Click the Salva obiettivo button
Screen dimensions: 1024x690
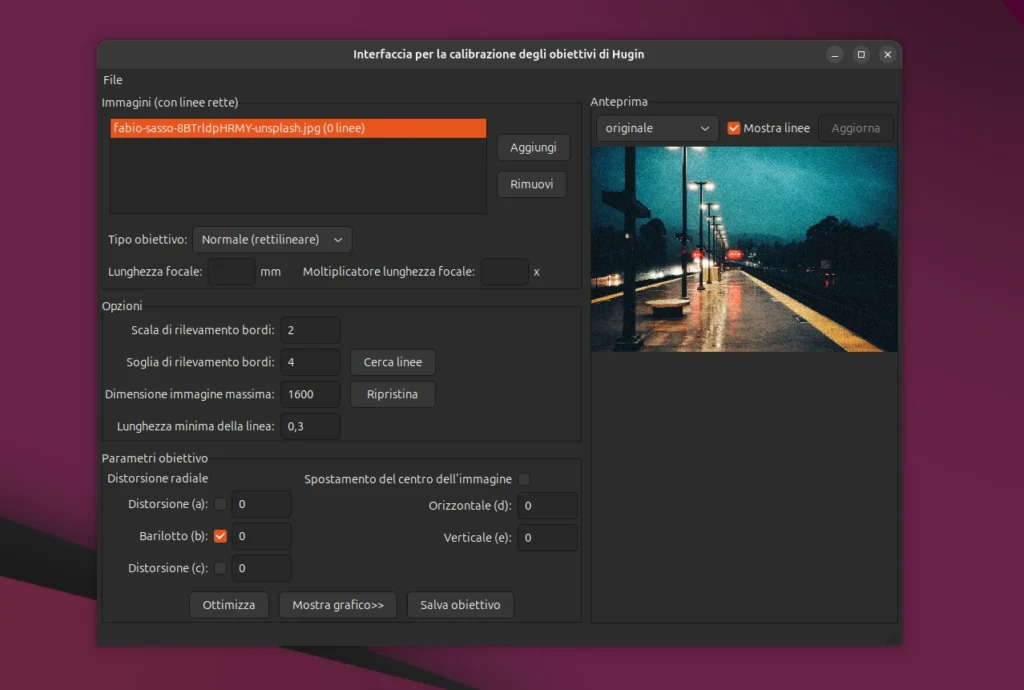(460, 604)
